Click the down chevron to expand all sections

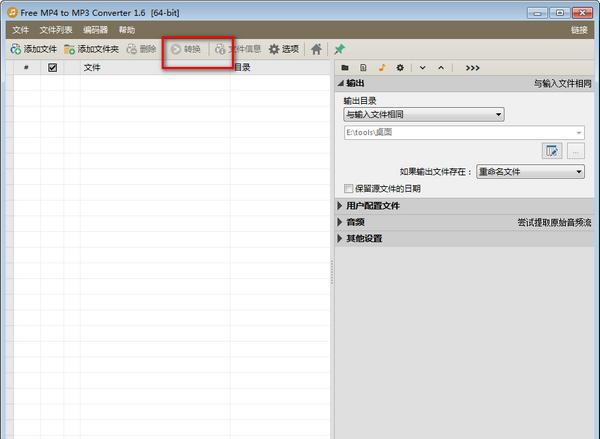pos(422,68)
